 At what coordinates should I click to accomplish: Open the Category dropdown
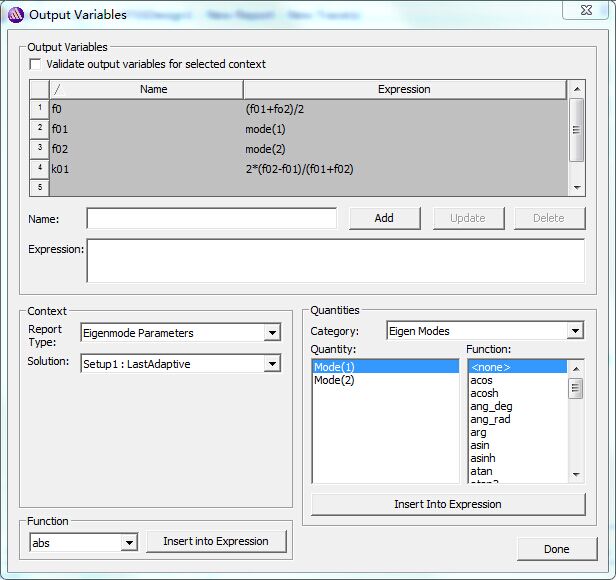(x=575, y=331)
